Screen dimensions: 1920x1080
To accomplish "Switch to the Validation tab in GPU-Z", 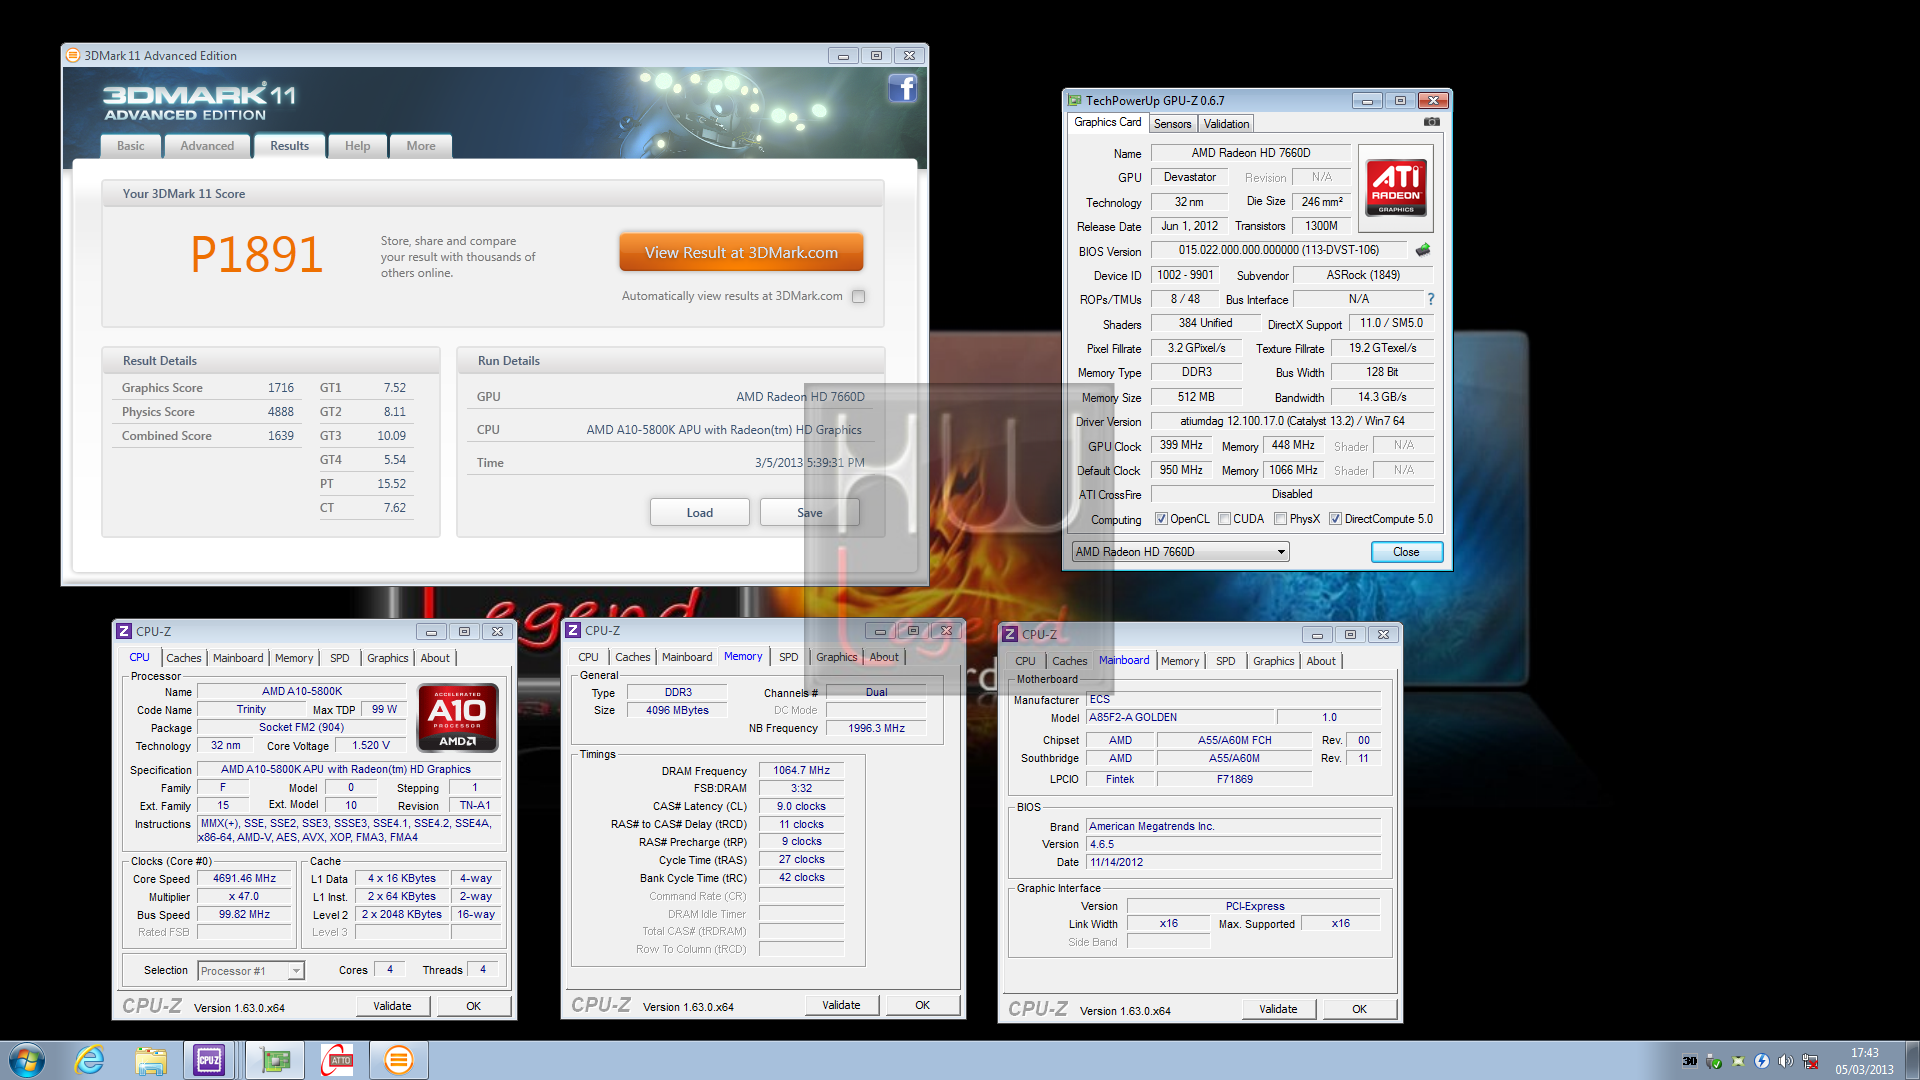I will (1226, 124).
